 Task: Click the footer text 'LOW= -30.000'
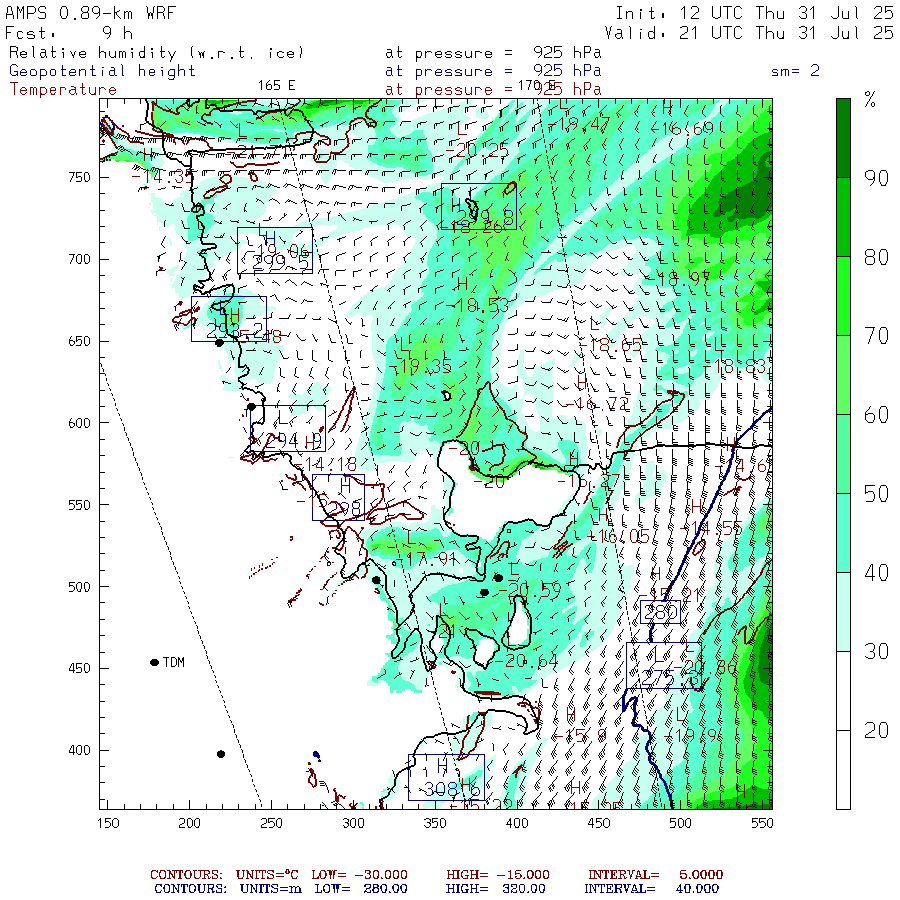point(359,875)
